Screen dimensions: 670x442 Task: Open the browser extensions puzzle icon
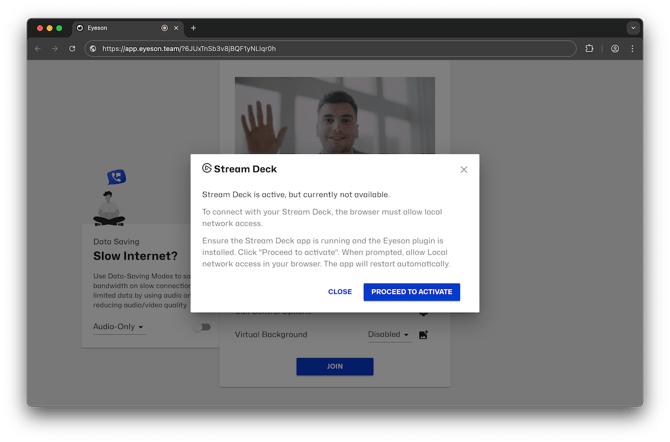click(589, 49)
